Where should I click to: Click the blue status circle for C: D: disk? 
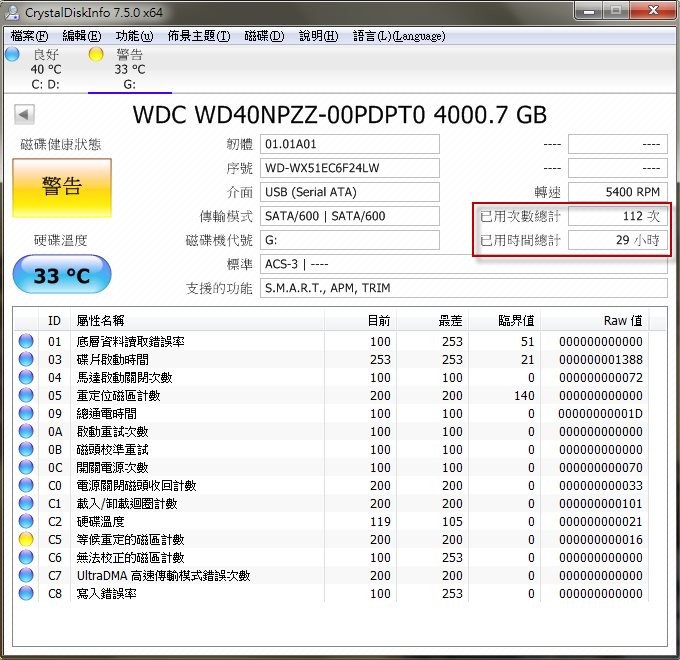pyautogui.click(x=12, y=55)
